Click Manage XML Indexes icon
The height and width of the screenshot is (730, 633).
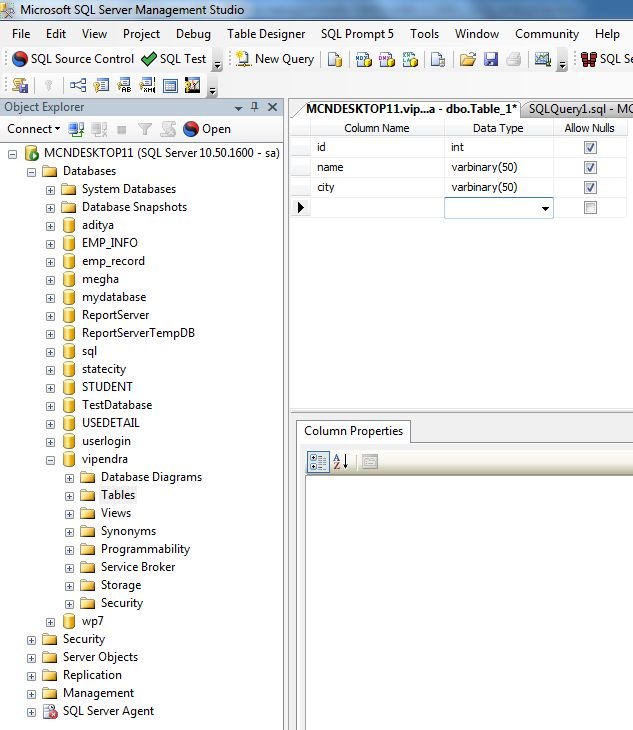148,86
